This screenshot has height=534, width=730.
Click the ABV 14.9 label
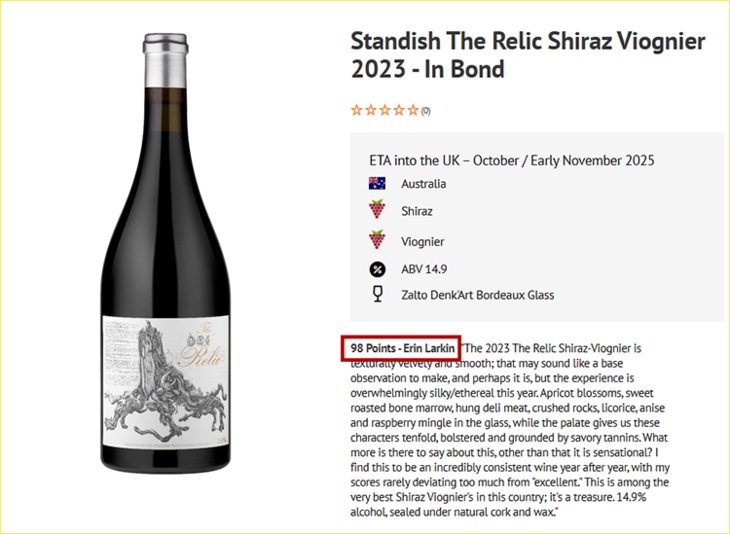424,268
